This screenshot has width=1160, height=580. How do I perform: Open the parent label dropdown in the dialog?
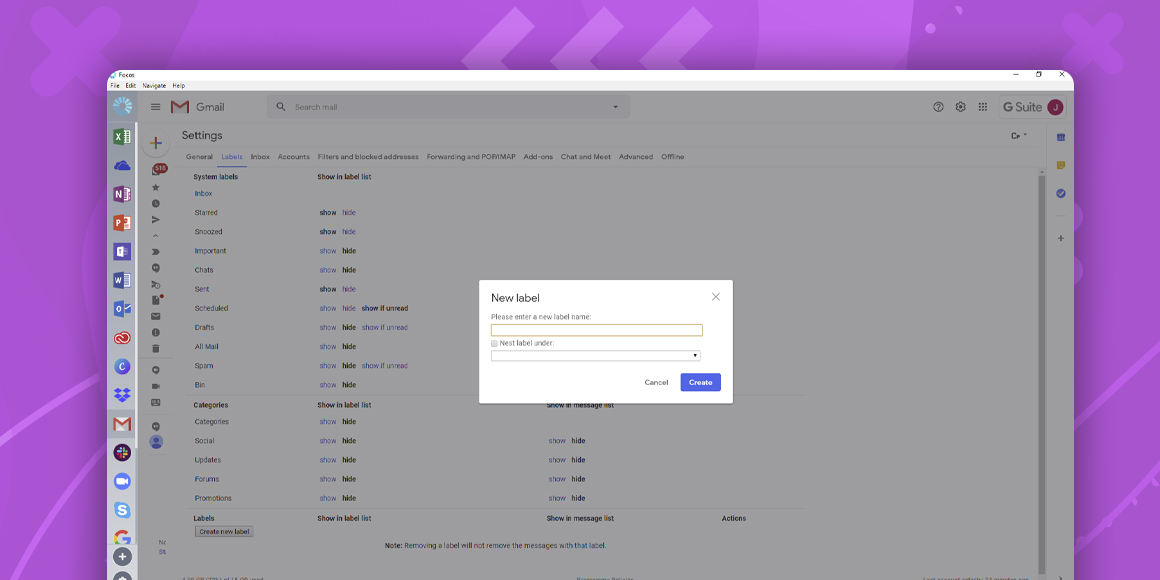[x=596, y=356]
